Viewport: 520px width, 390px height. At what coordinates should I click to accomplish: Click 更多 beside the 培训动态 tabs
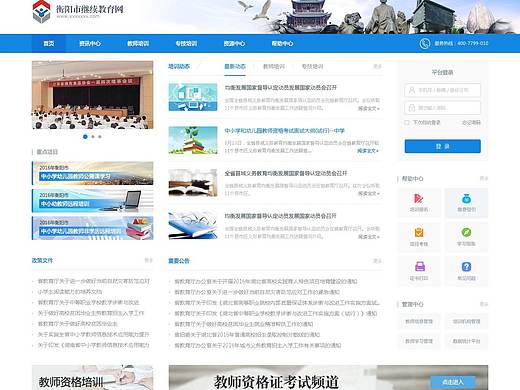tap(377, 67)
